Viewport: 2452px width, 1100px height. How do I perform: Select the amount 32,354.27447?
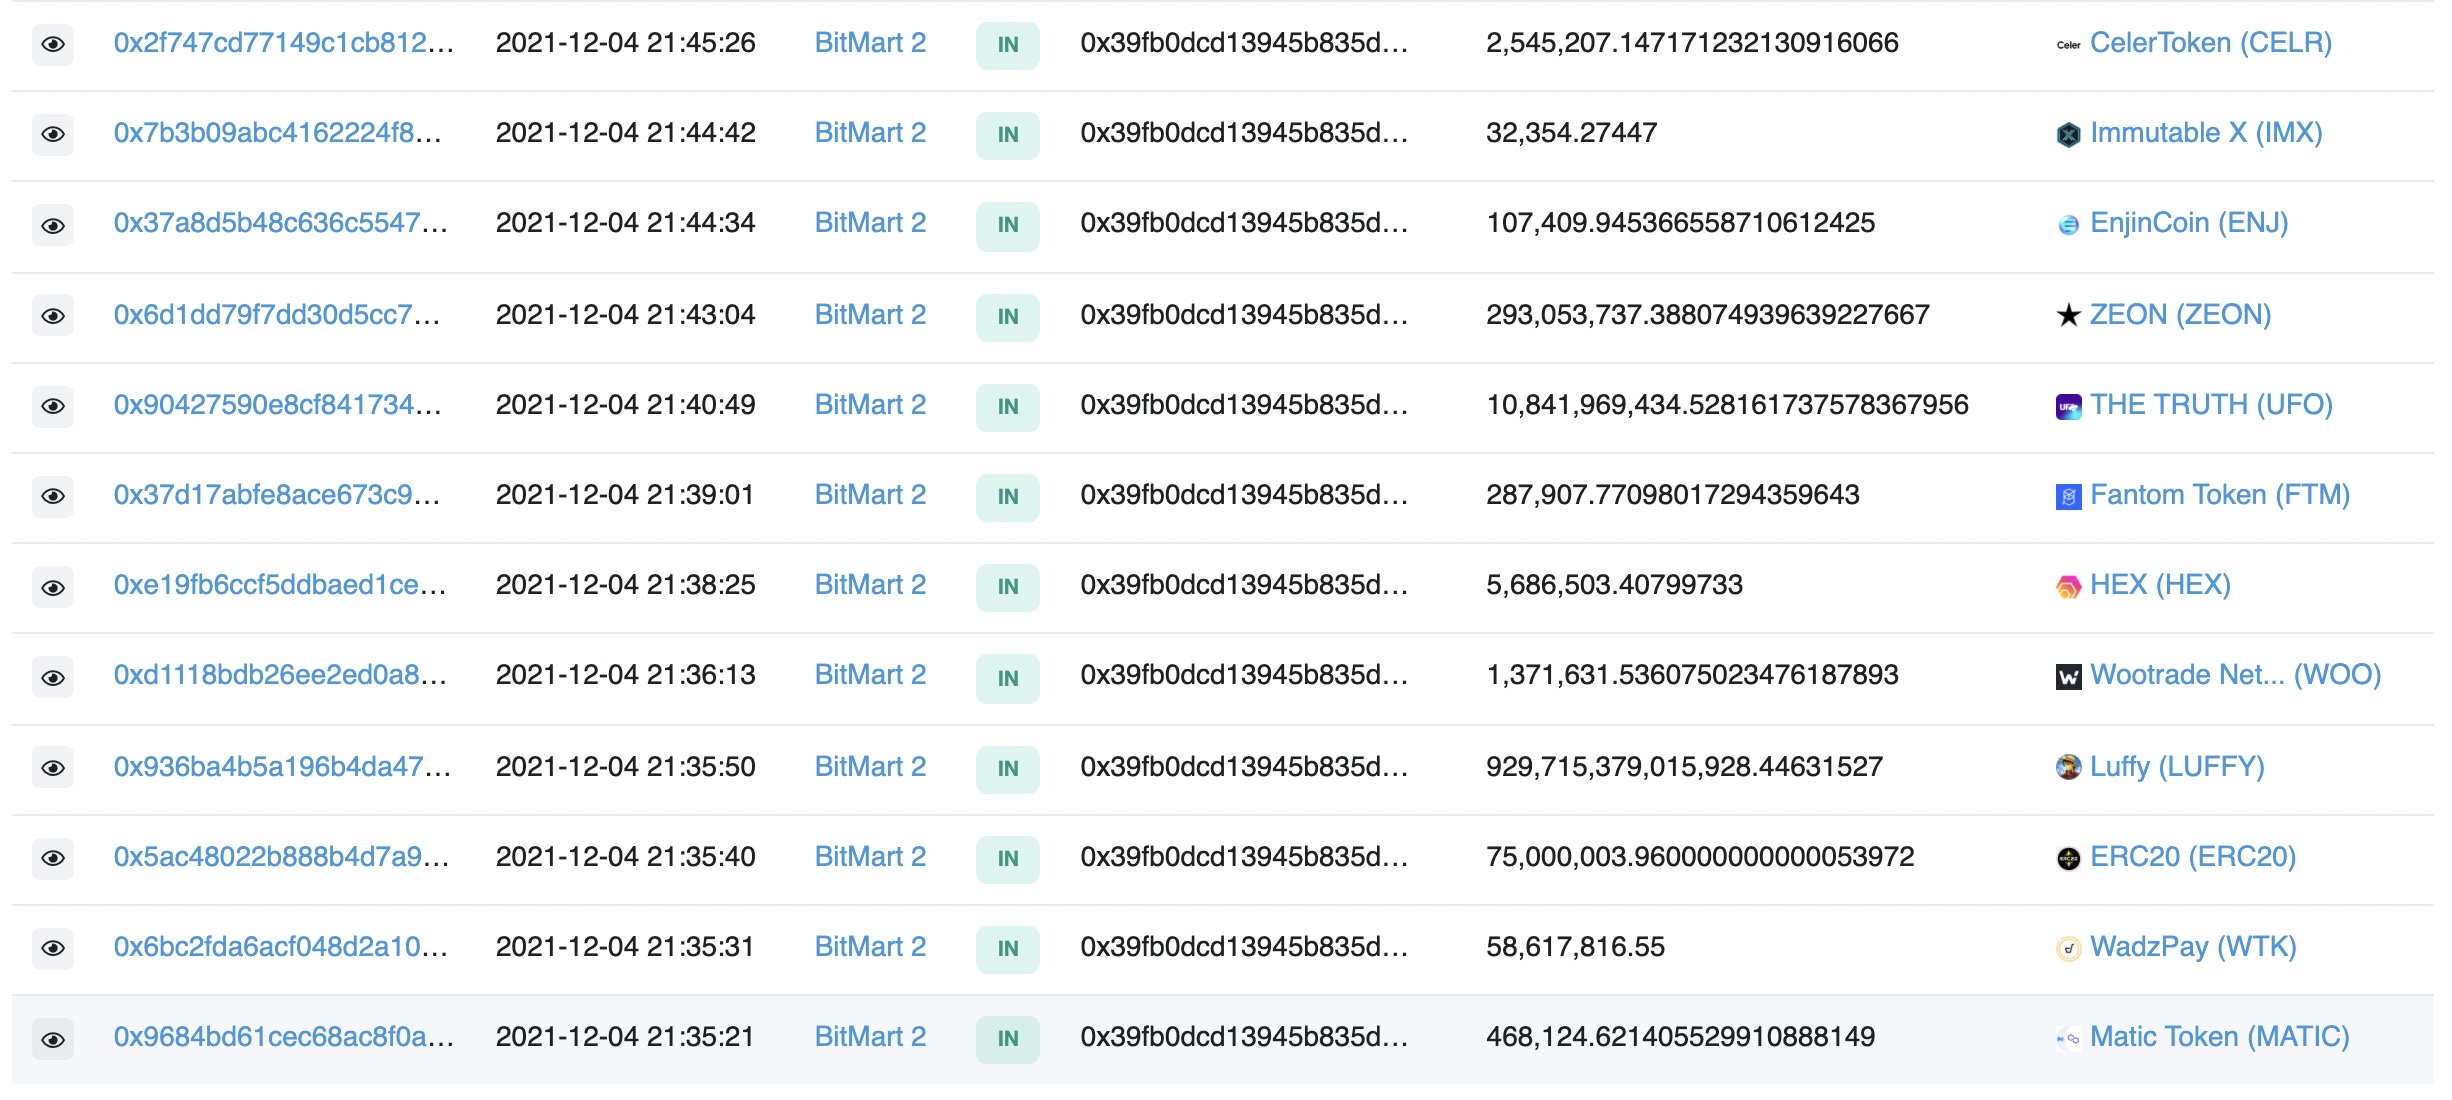coord(1571,133)
